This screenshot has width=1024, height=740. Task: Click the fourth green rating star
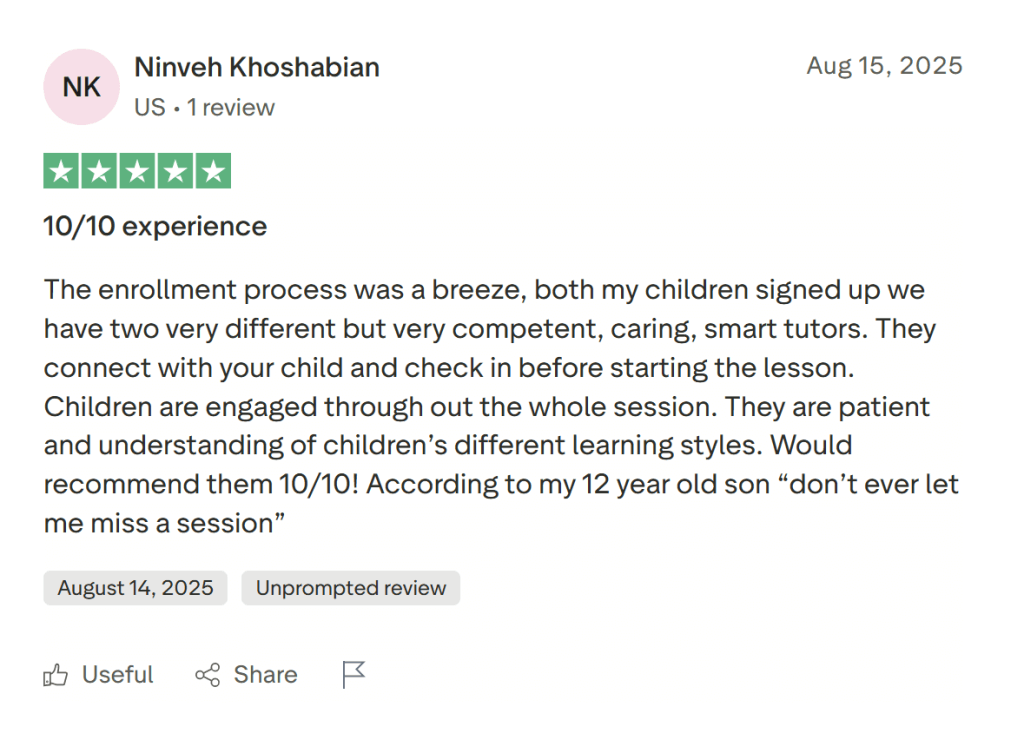click(175, 171)
